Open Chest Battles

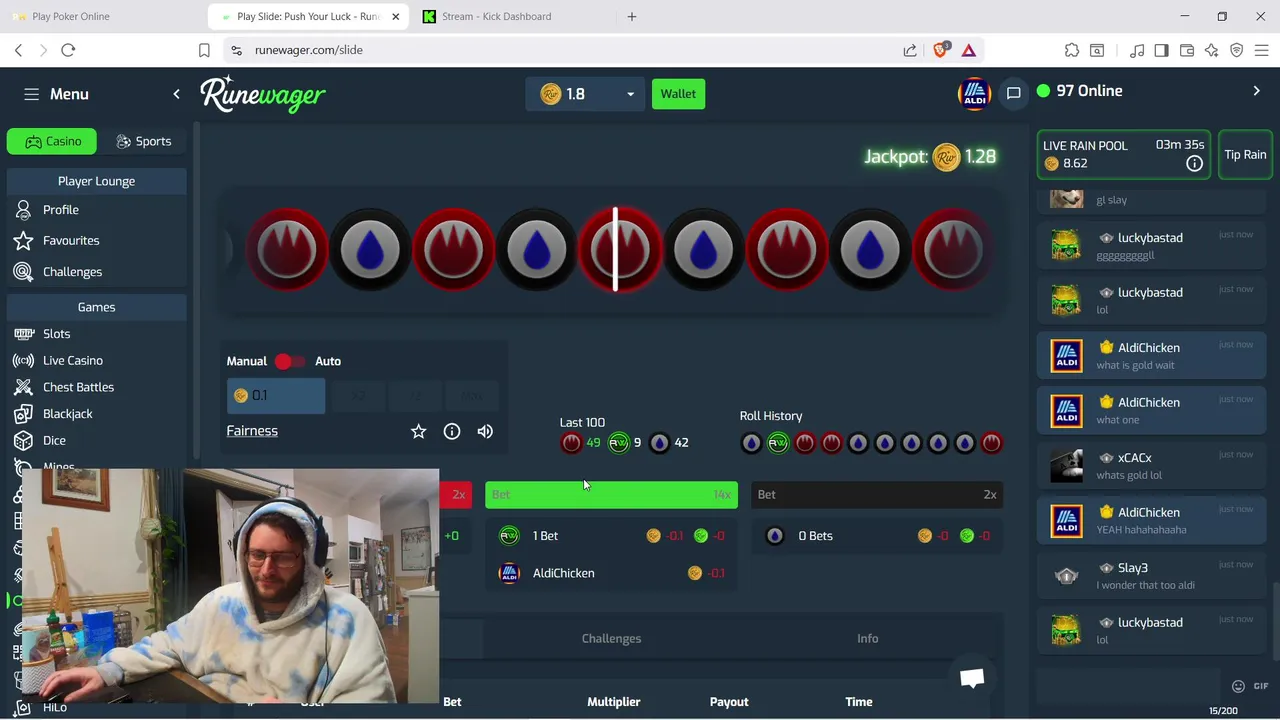78,387
